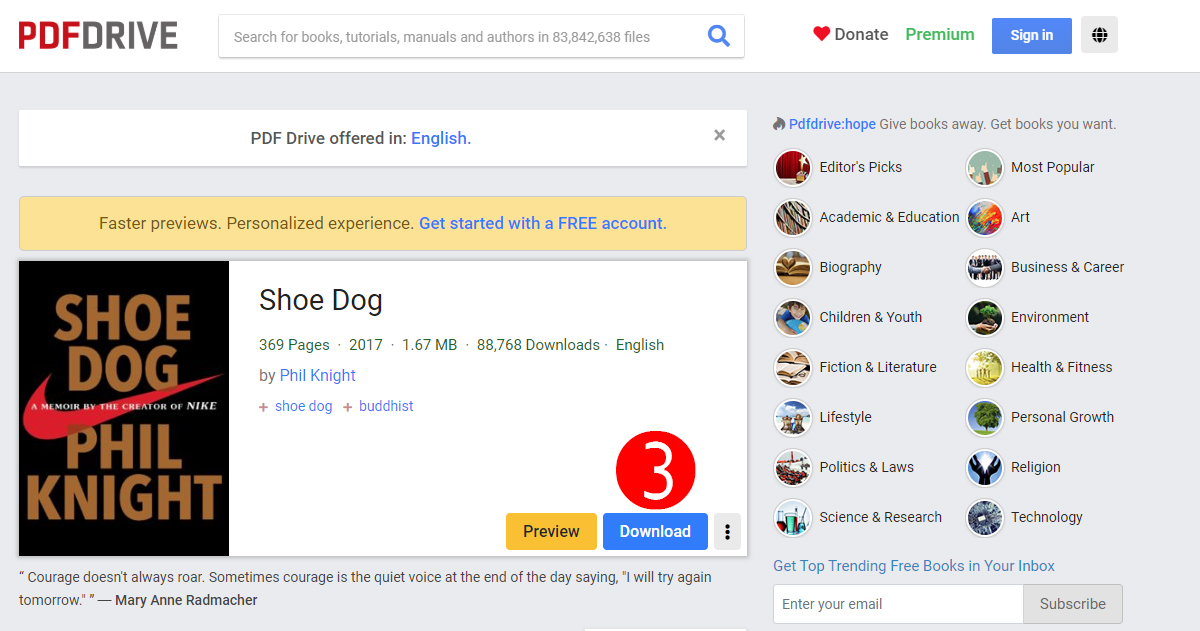
Task: Close the 'PDF Drive offered in' banner
Action: (x=719, y=136)
